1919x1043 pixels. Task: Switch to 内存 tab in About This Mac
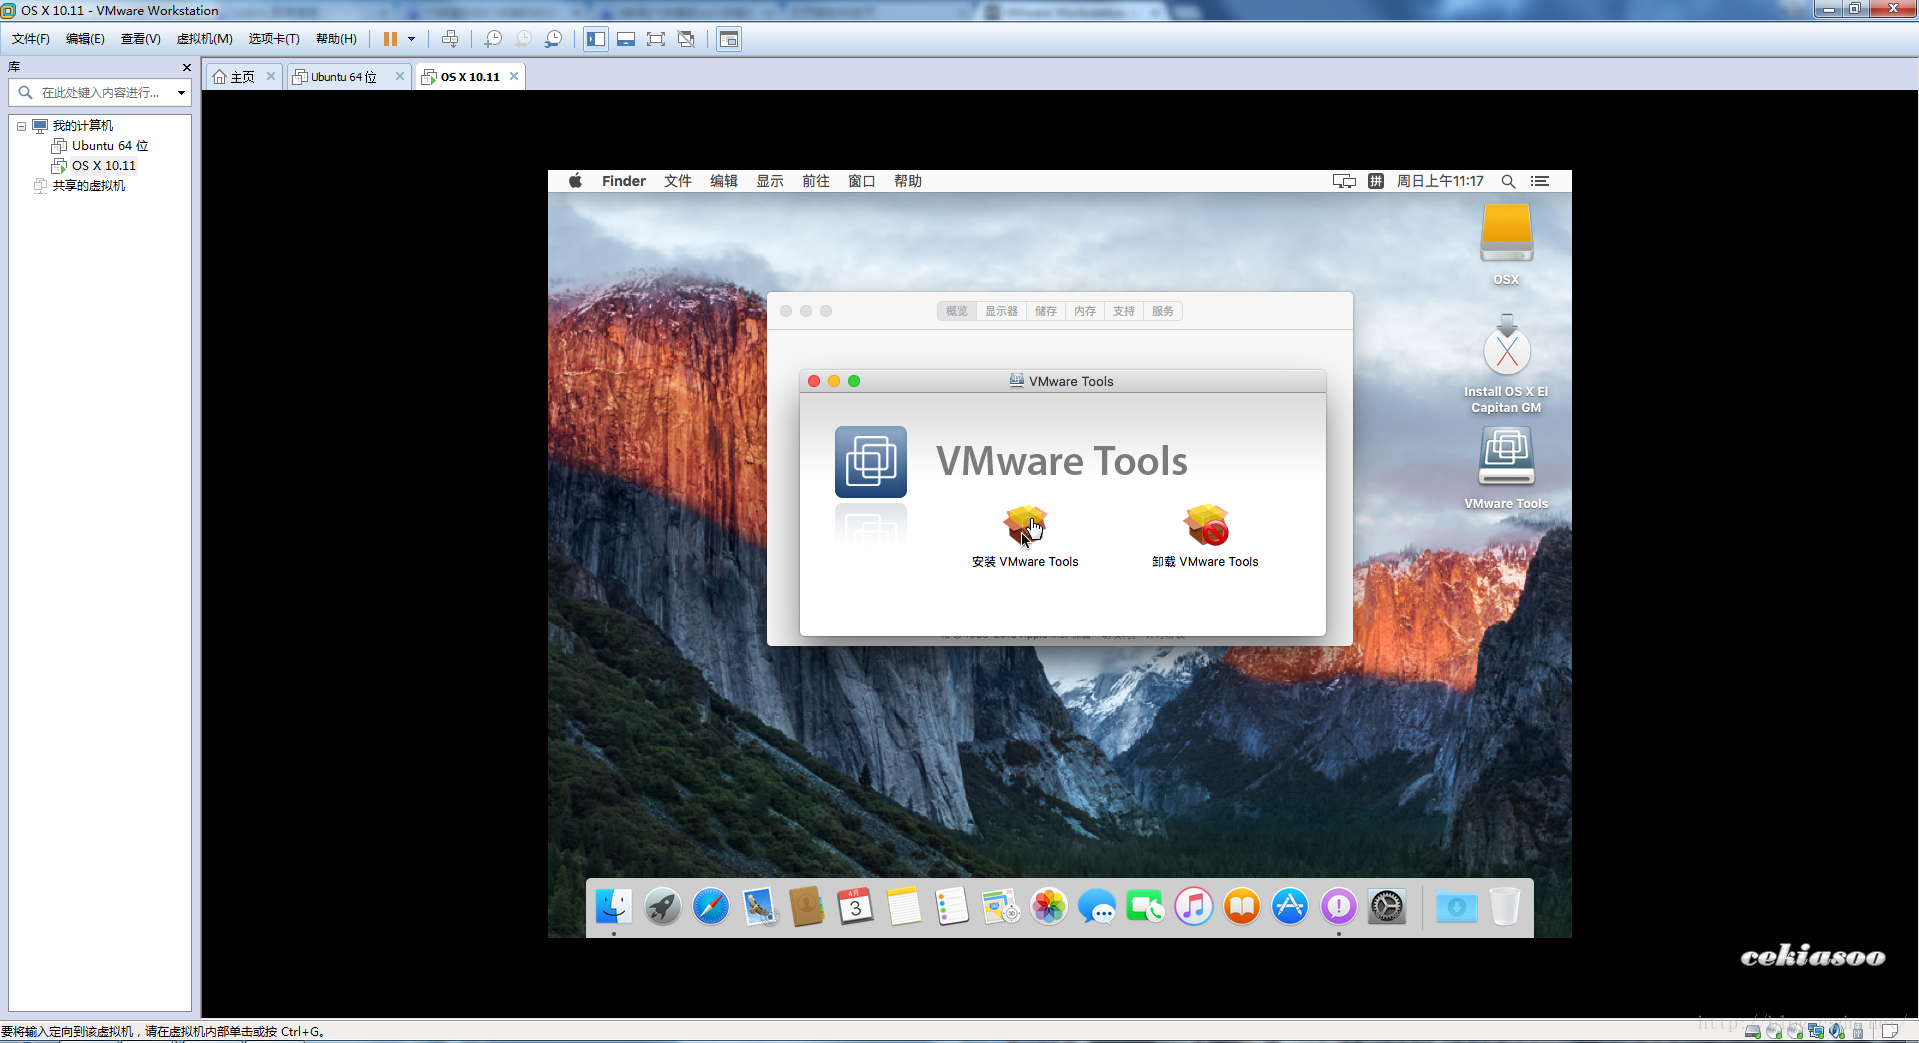pos(1085,311)
